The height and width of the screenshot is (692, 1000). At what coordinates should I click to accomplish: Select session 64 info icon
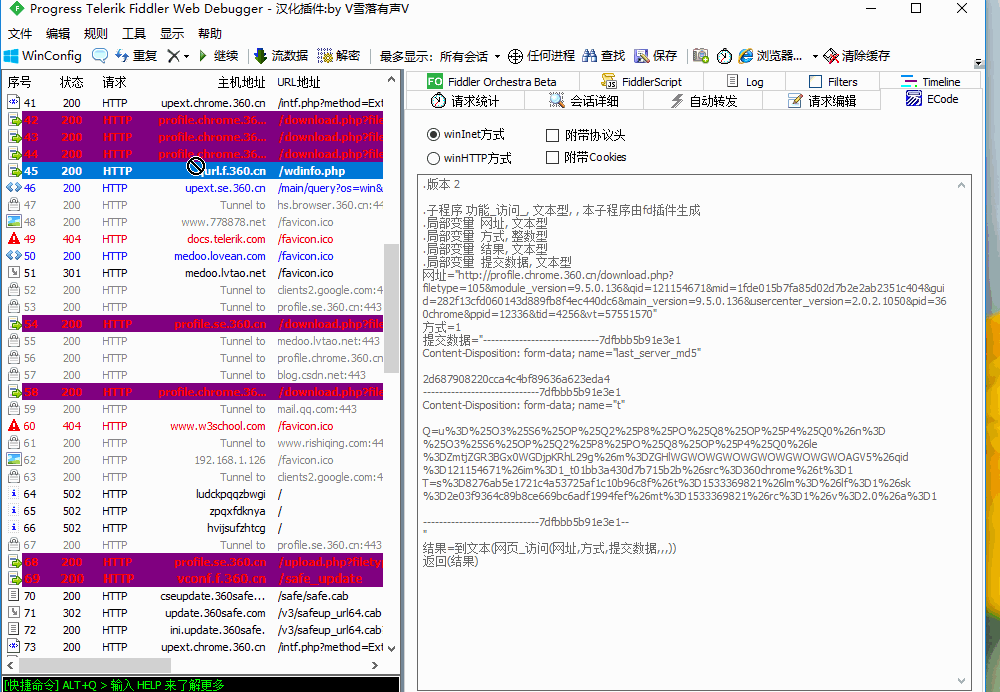click(x=13, y=494)
